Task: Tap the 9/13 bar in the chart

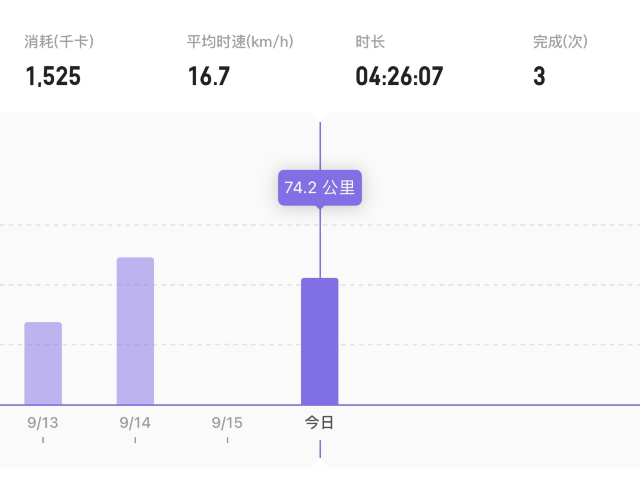Action: (43, 363)
